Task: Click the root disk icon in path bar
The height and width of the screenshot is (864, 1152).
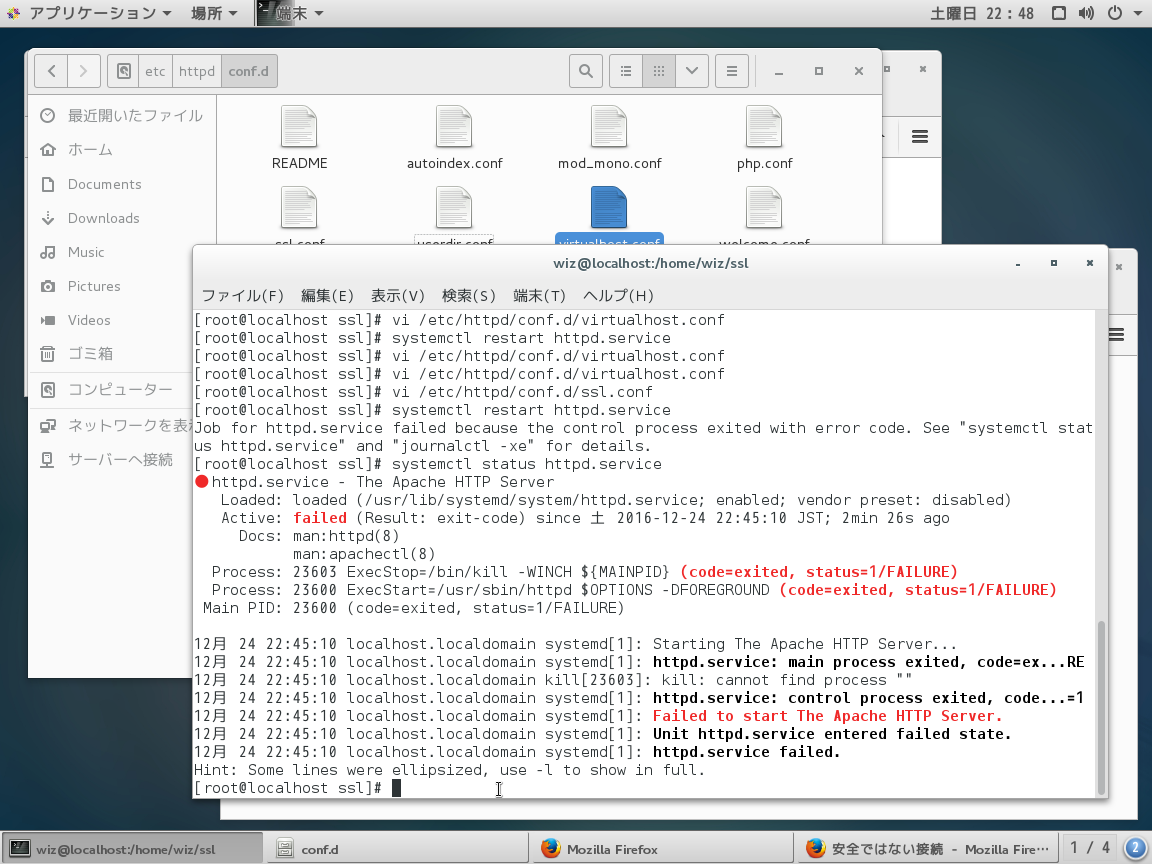Action: (x=123, y=71)
